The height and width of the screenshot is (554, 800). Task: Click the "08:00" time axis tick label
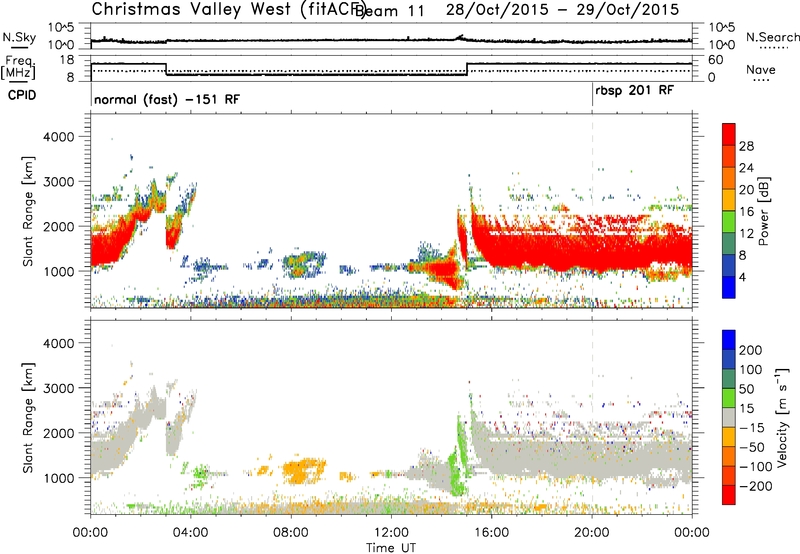291,533
